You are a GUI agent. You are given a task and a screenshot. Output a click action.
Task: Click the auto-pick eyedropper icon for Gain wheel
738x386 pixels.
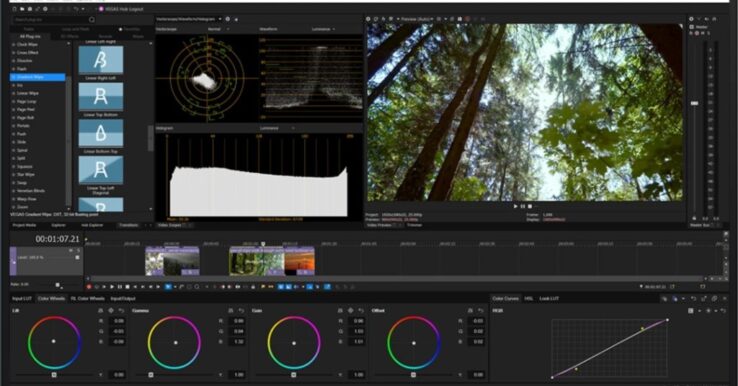coord(351,311)
